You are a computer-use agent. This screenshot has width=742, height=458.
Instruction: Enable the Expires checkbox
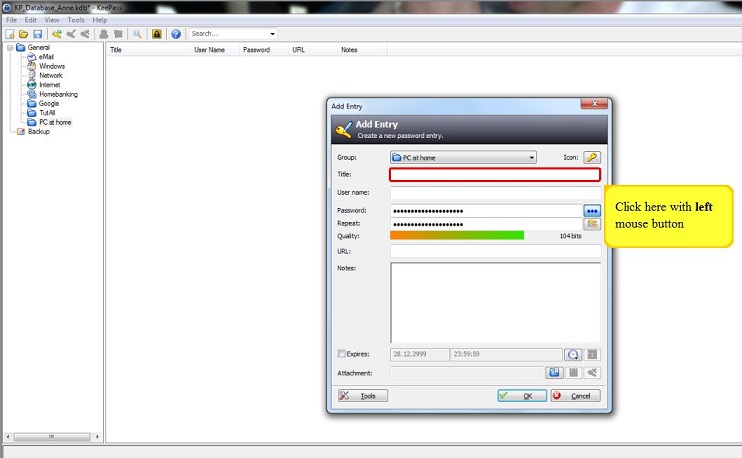(x=343, y=354)
